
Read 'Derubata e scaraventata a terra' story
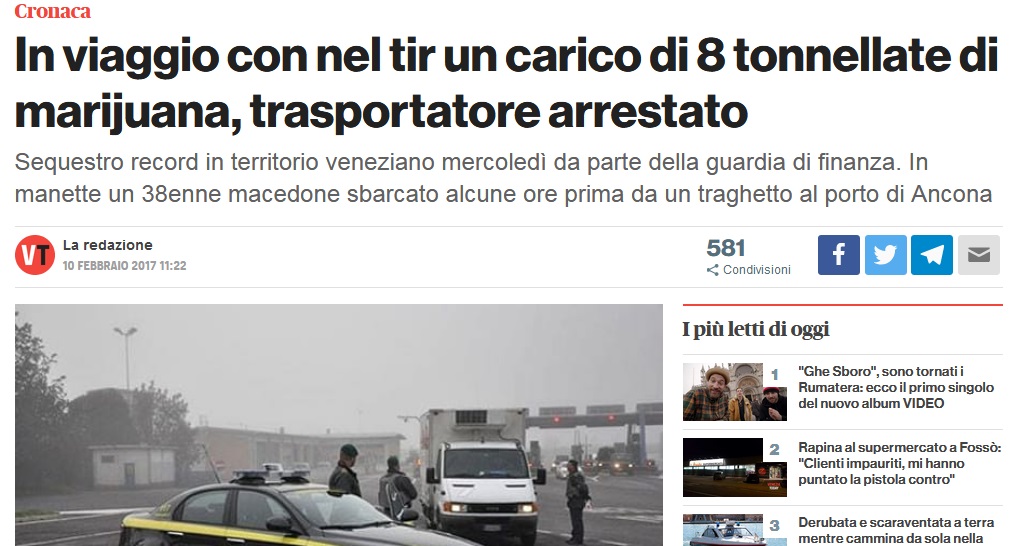[896, 530]
